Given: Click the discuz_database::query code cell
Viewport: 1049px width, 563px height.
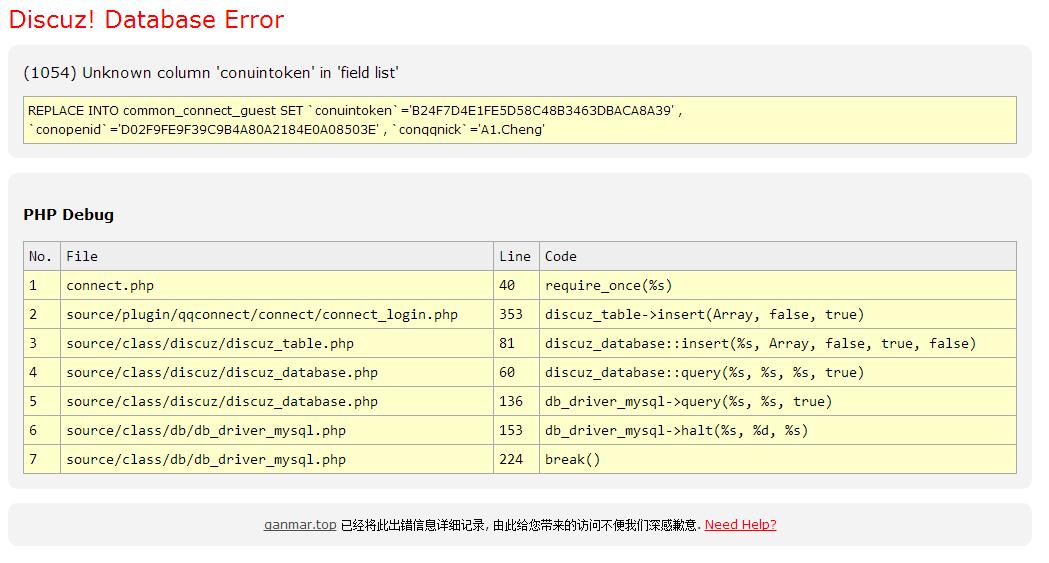Looking at the screenshot, I should [704, 372].
